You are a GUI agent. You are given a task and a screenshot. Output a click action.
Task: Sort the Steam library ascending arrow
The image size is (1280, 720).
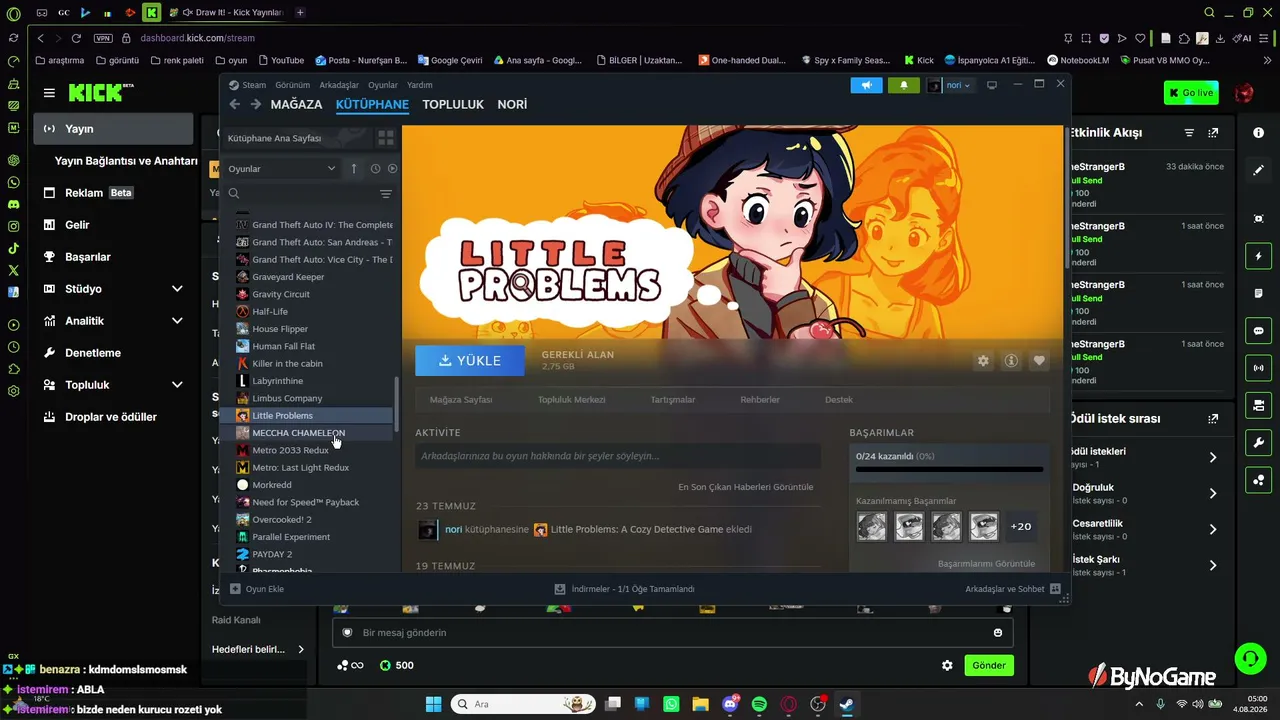pos(353,168)
